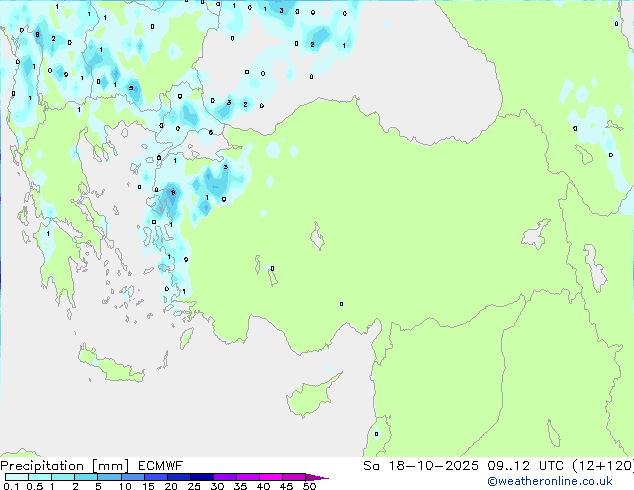Click the legend scale label '0.1'
Image resolution: width=634 pixels, height=490 pixels.
11,486
